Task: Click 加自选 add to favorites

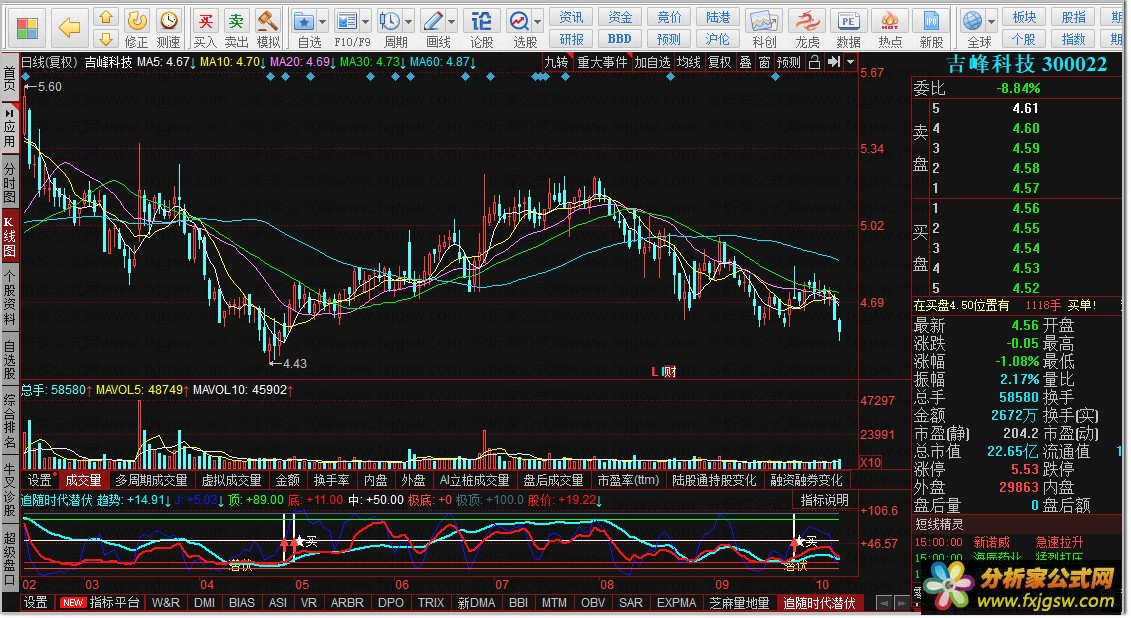Action: pos(652,63)
